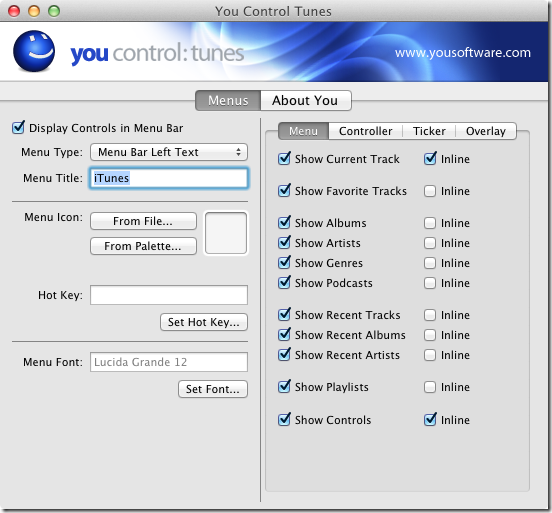Enable Inline for Show Recent Tracks

pos(430,315)
